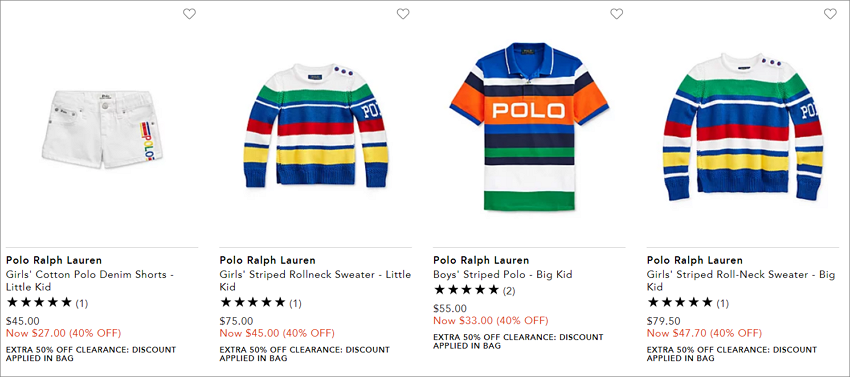Image resolution: width=850 pixels, height=377 pixels.
Task: Open Big Kid striped sweater product image
Action: tap(743, 127)
